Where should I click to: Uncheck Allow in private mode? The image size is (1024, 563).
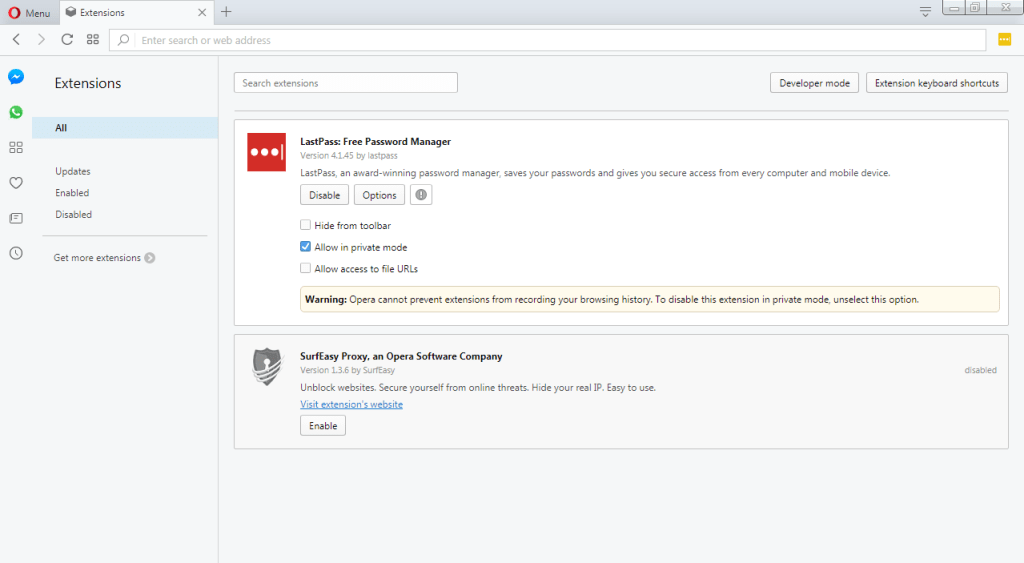[306, 246]
